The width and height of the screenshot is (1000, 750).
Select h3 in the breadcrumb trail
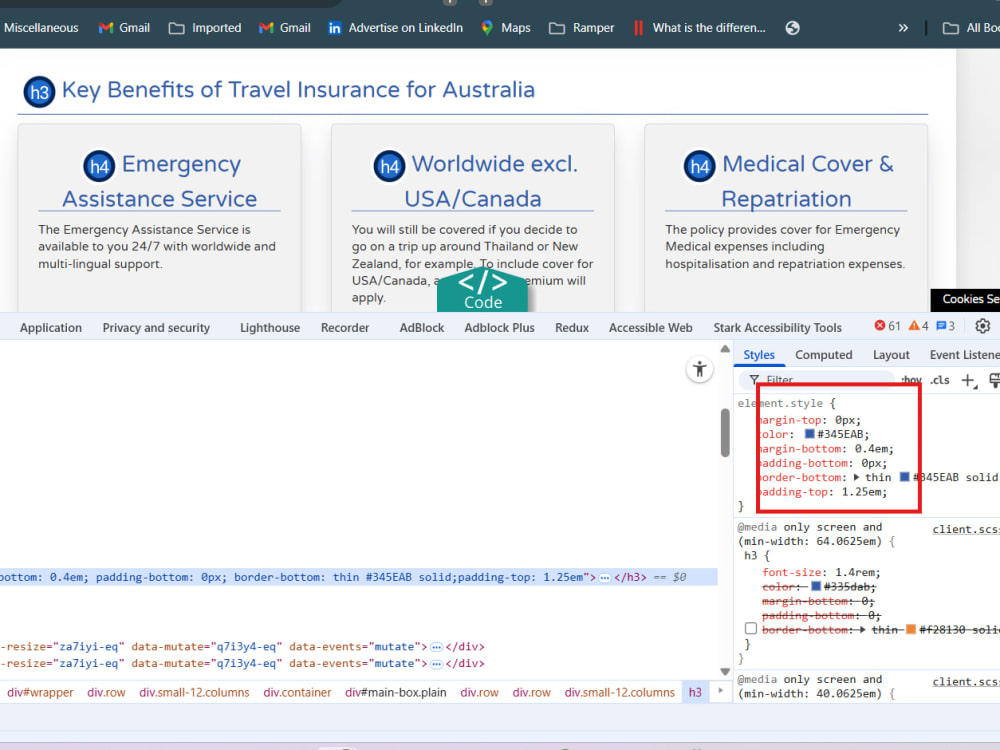point(695,693)
